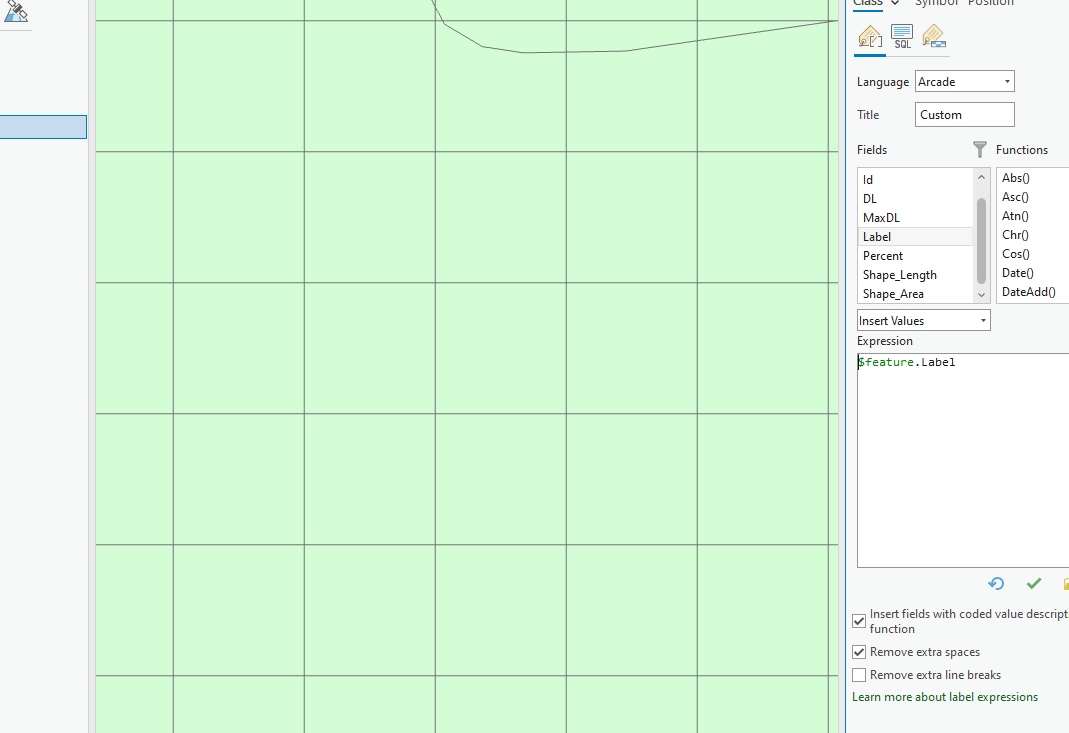Verify the expression with green checkmark icon
1069x733 pixels.
click(x=1034, y=583)
